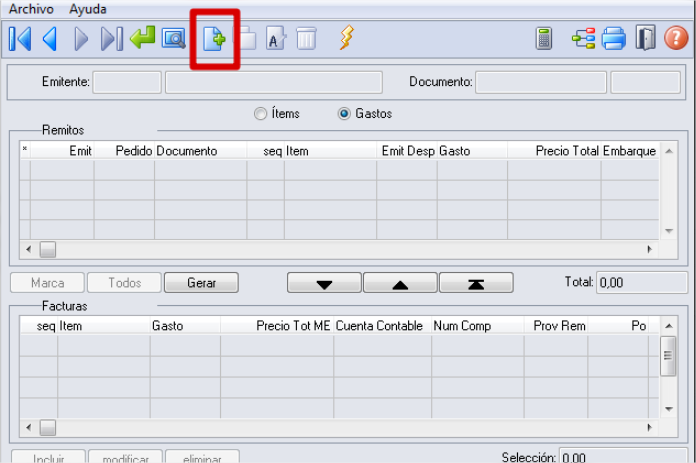Click the Marca button
This screenshot has width=696, height=463.
[x=47, y=283]
